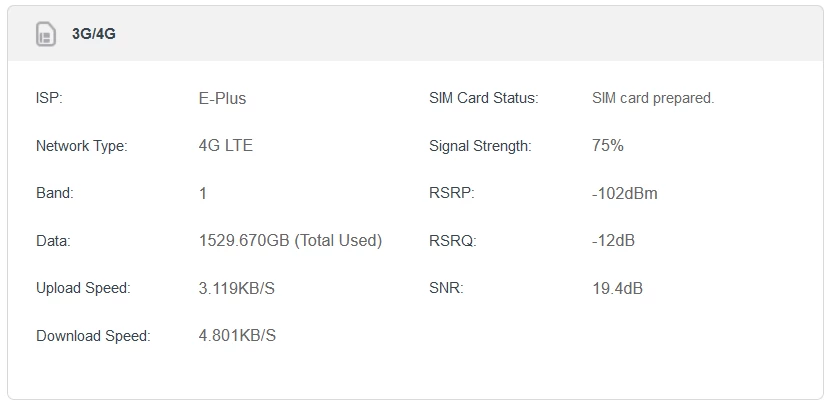
Task: Click the -102dBm RSRP value
Action: click(624, 193)
